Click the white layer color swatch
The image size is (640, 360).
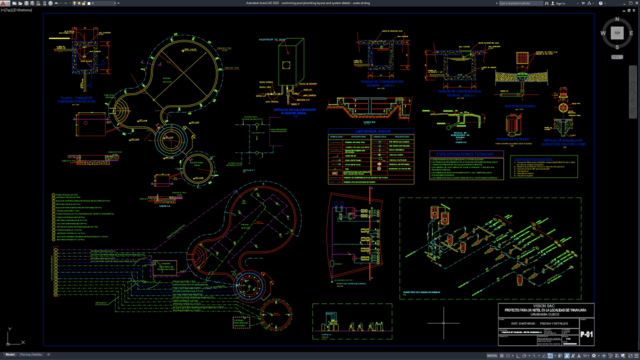tap(89, 3)
